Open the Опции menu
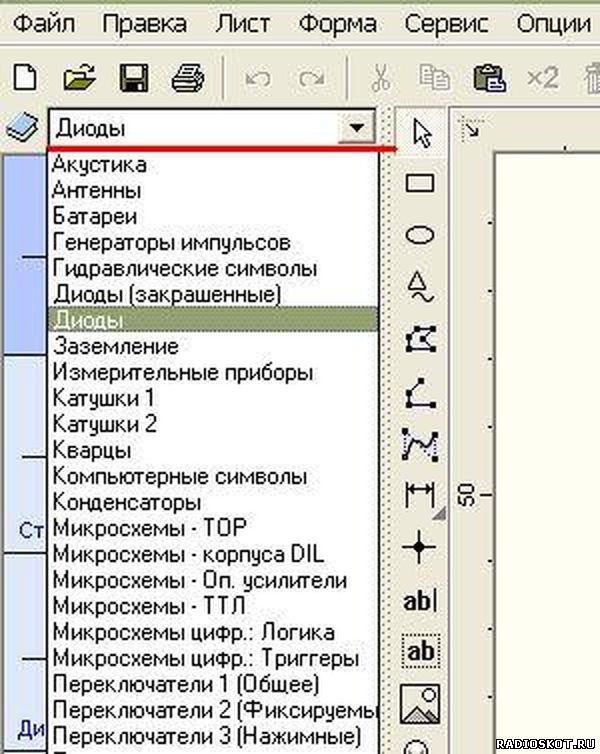 coord(554,24)
